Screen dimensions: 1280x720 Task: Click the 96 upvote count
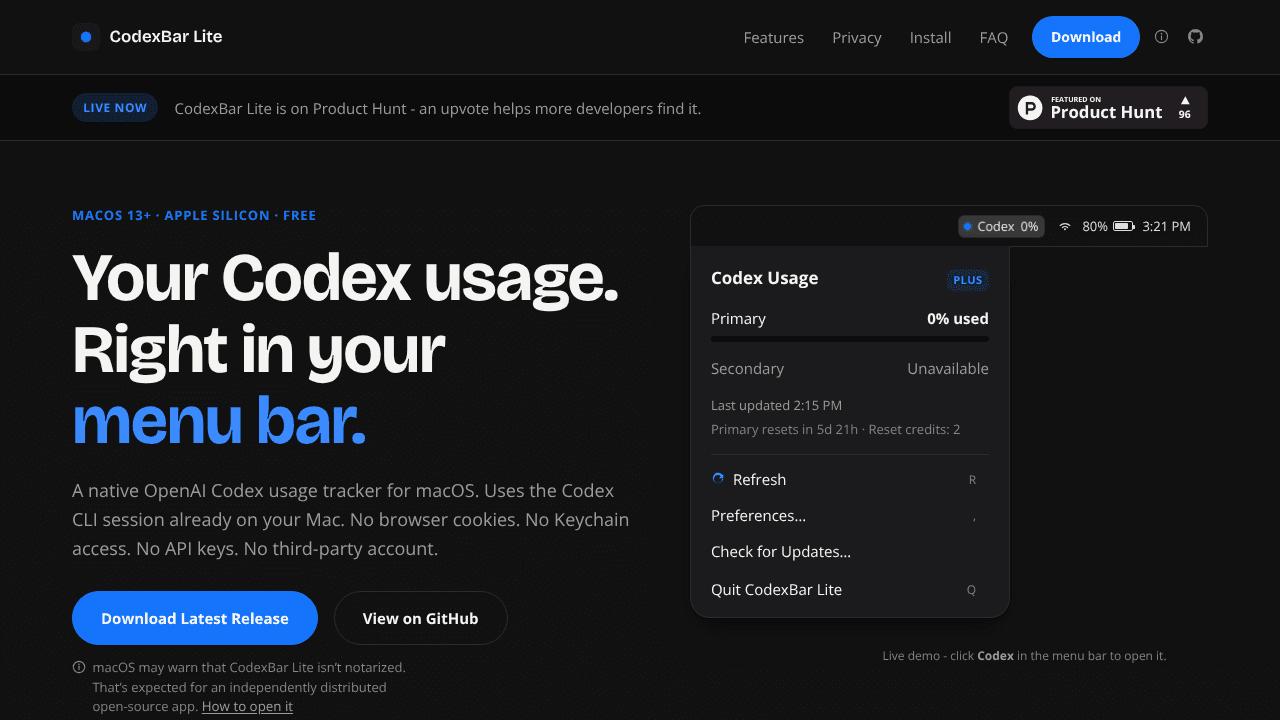click(x=1185, y=115)
